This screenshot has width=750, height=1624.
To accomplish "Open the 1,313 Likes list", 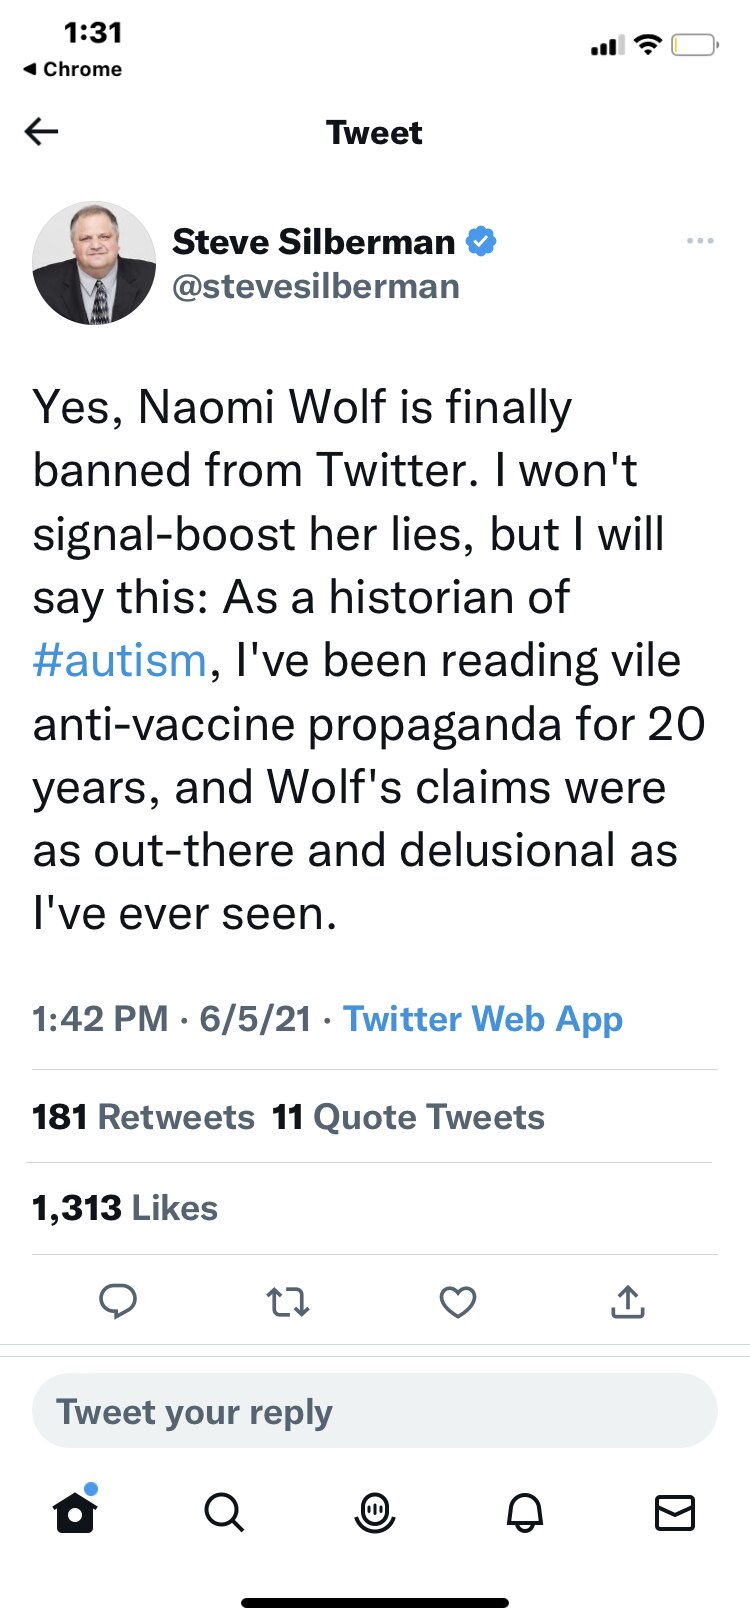I will (x=124, y=1207).
